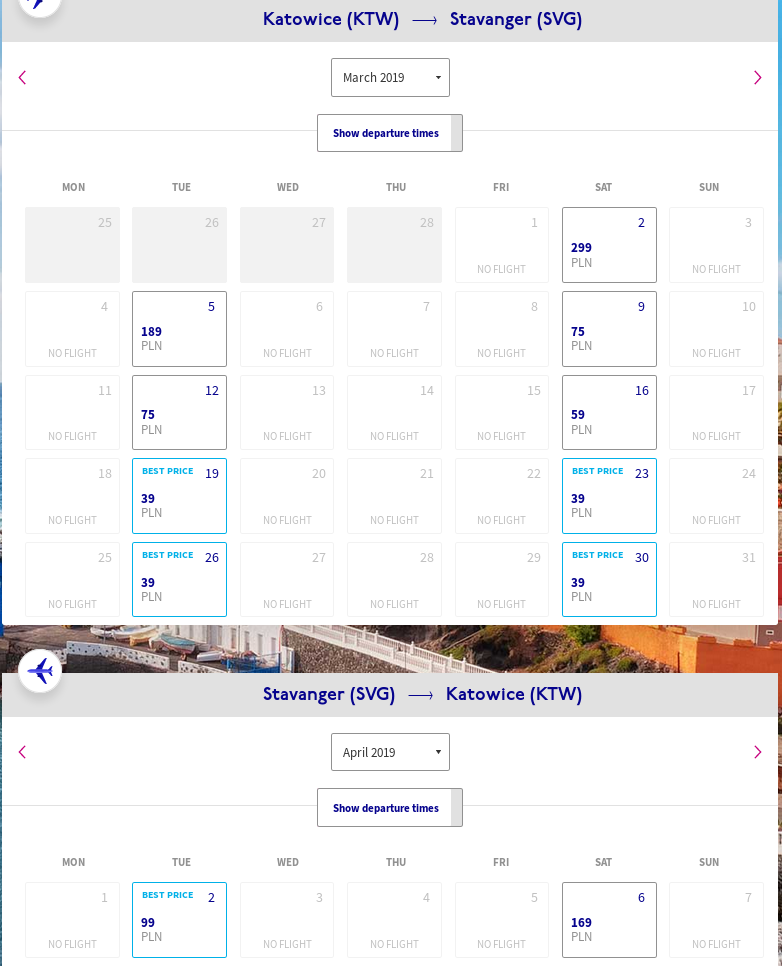Choose March 9 flight for 75 PLN
Screen dimensions: 782x966
tap(609, 329)
